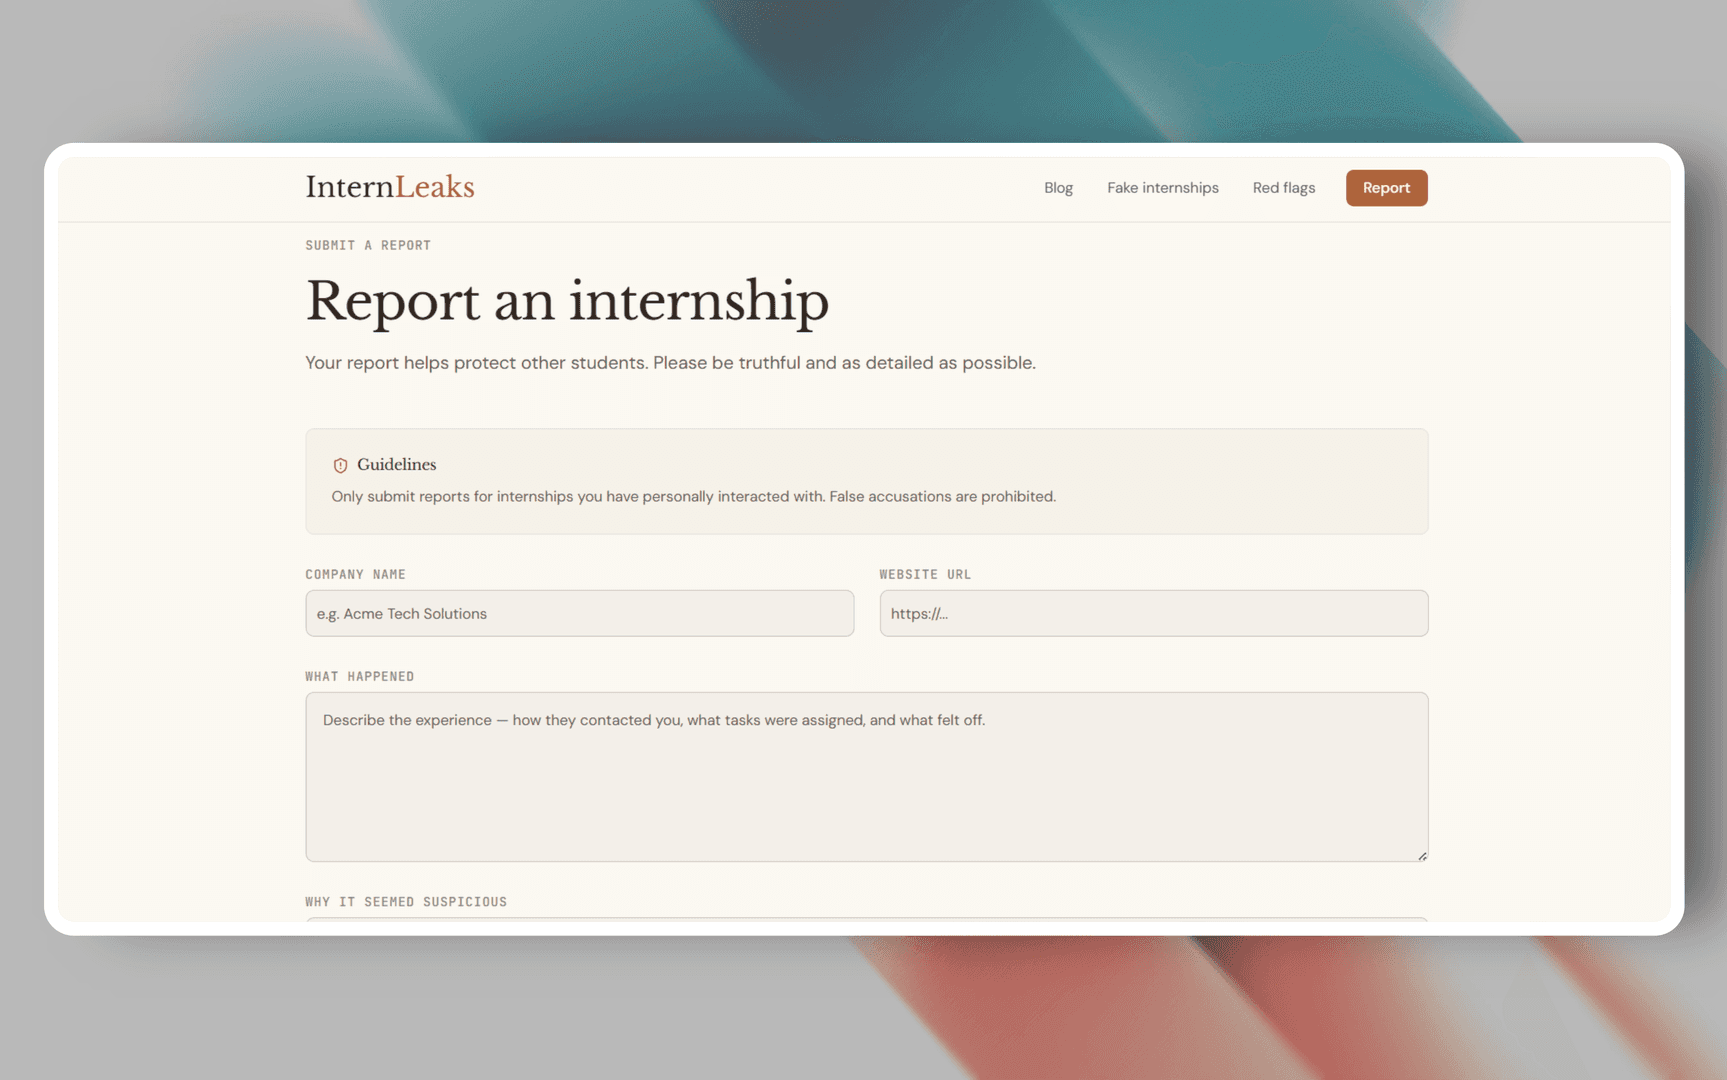Click the 'Only submit reports for internships' guideline text

point(693,497)
